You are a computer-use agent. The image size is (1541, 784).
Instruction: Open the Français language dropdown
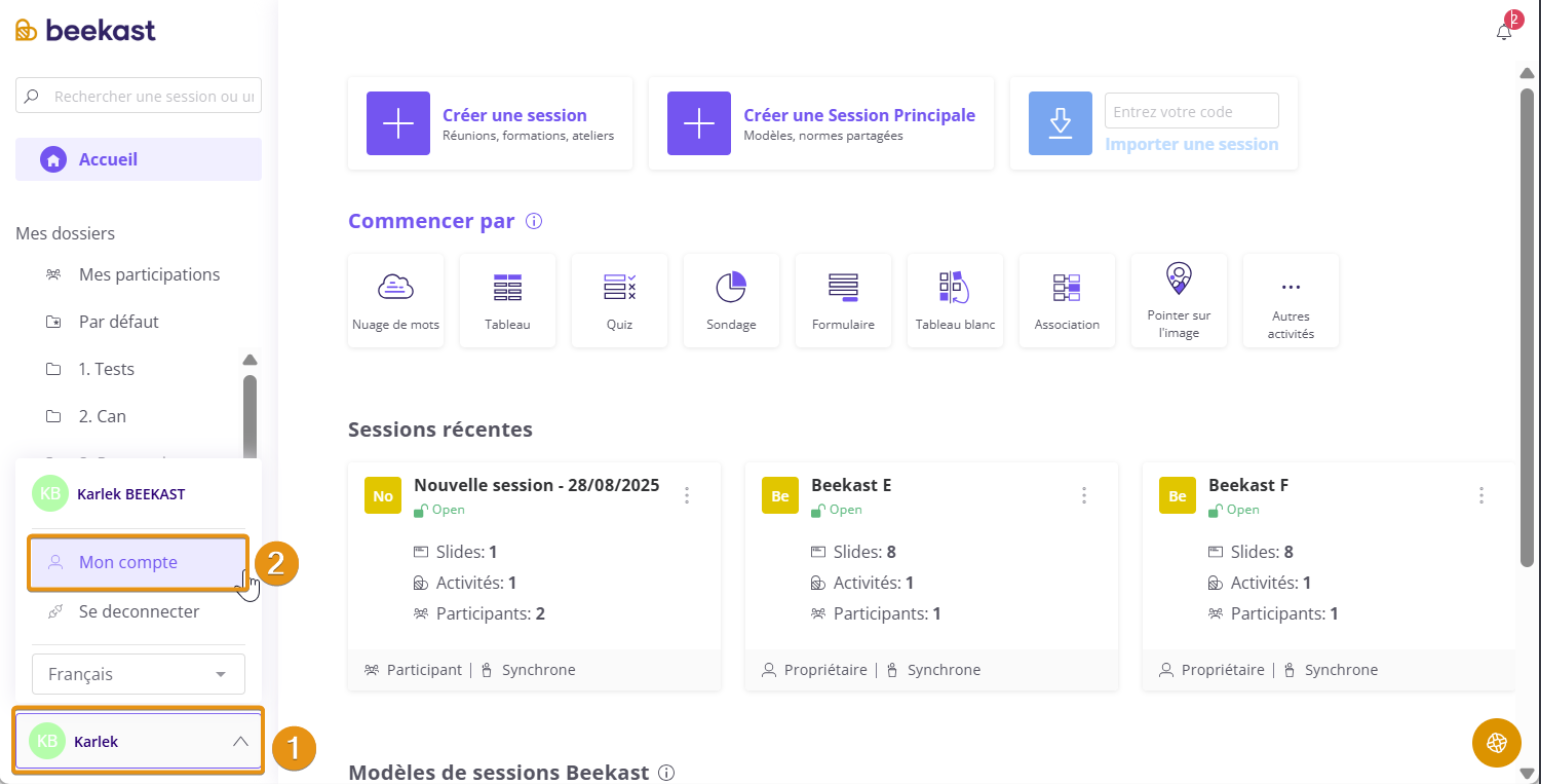click(x=138, y=674)
